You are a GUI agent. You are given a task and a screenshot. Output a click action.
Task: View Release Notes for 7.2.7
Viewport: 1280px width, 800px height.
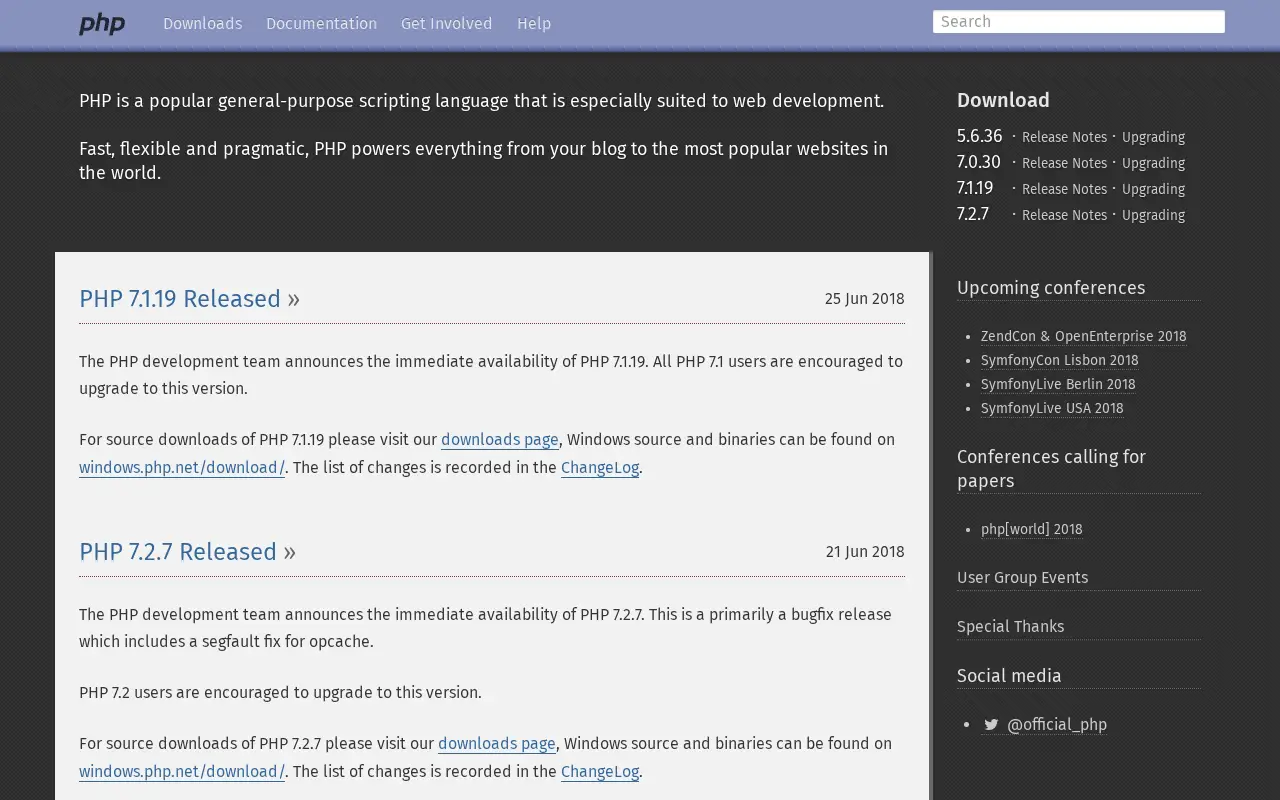(1064, 215)
